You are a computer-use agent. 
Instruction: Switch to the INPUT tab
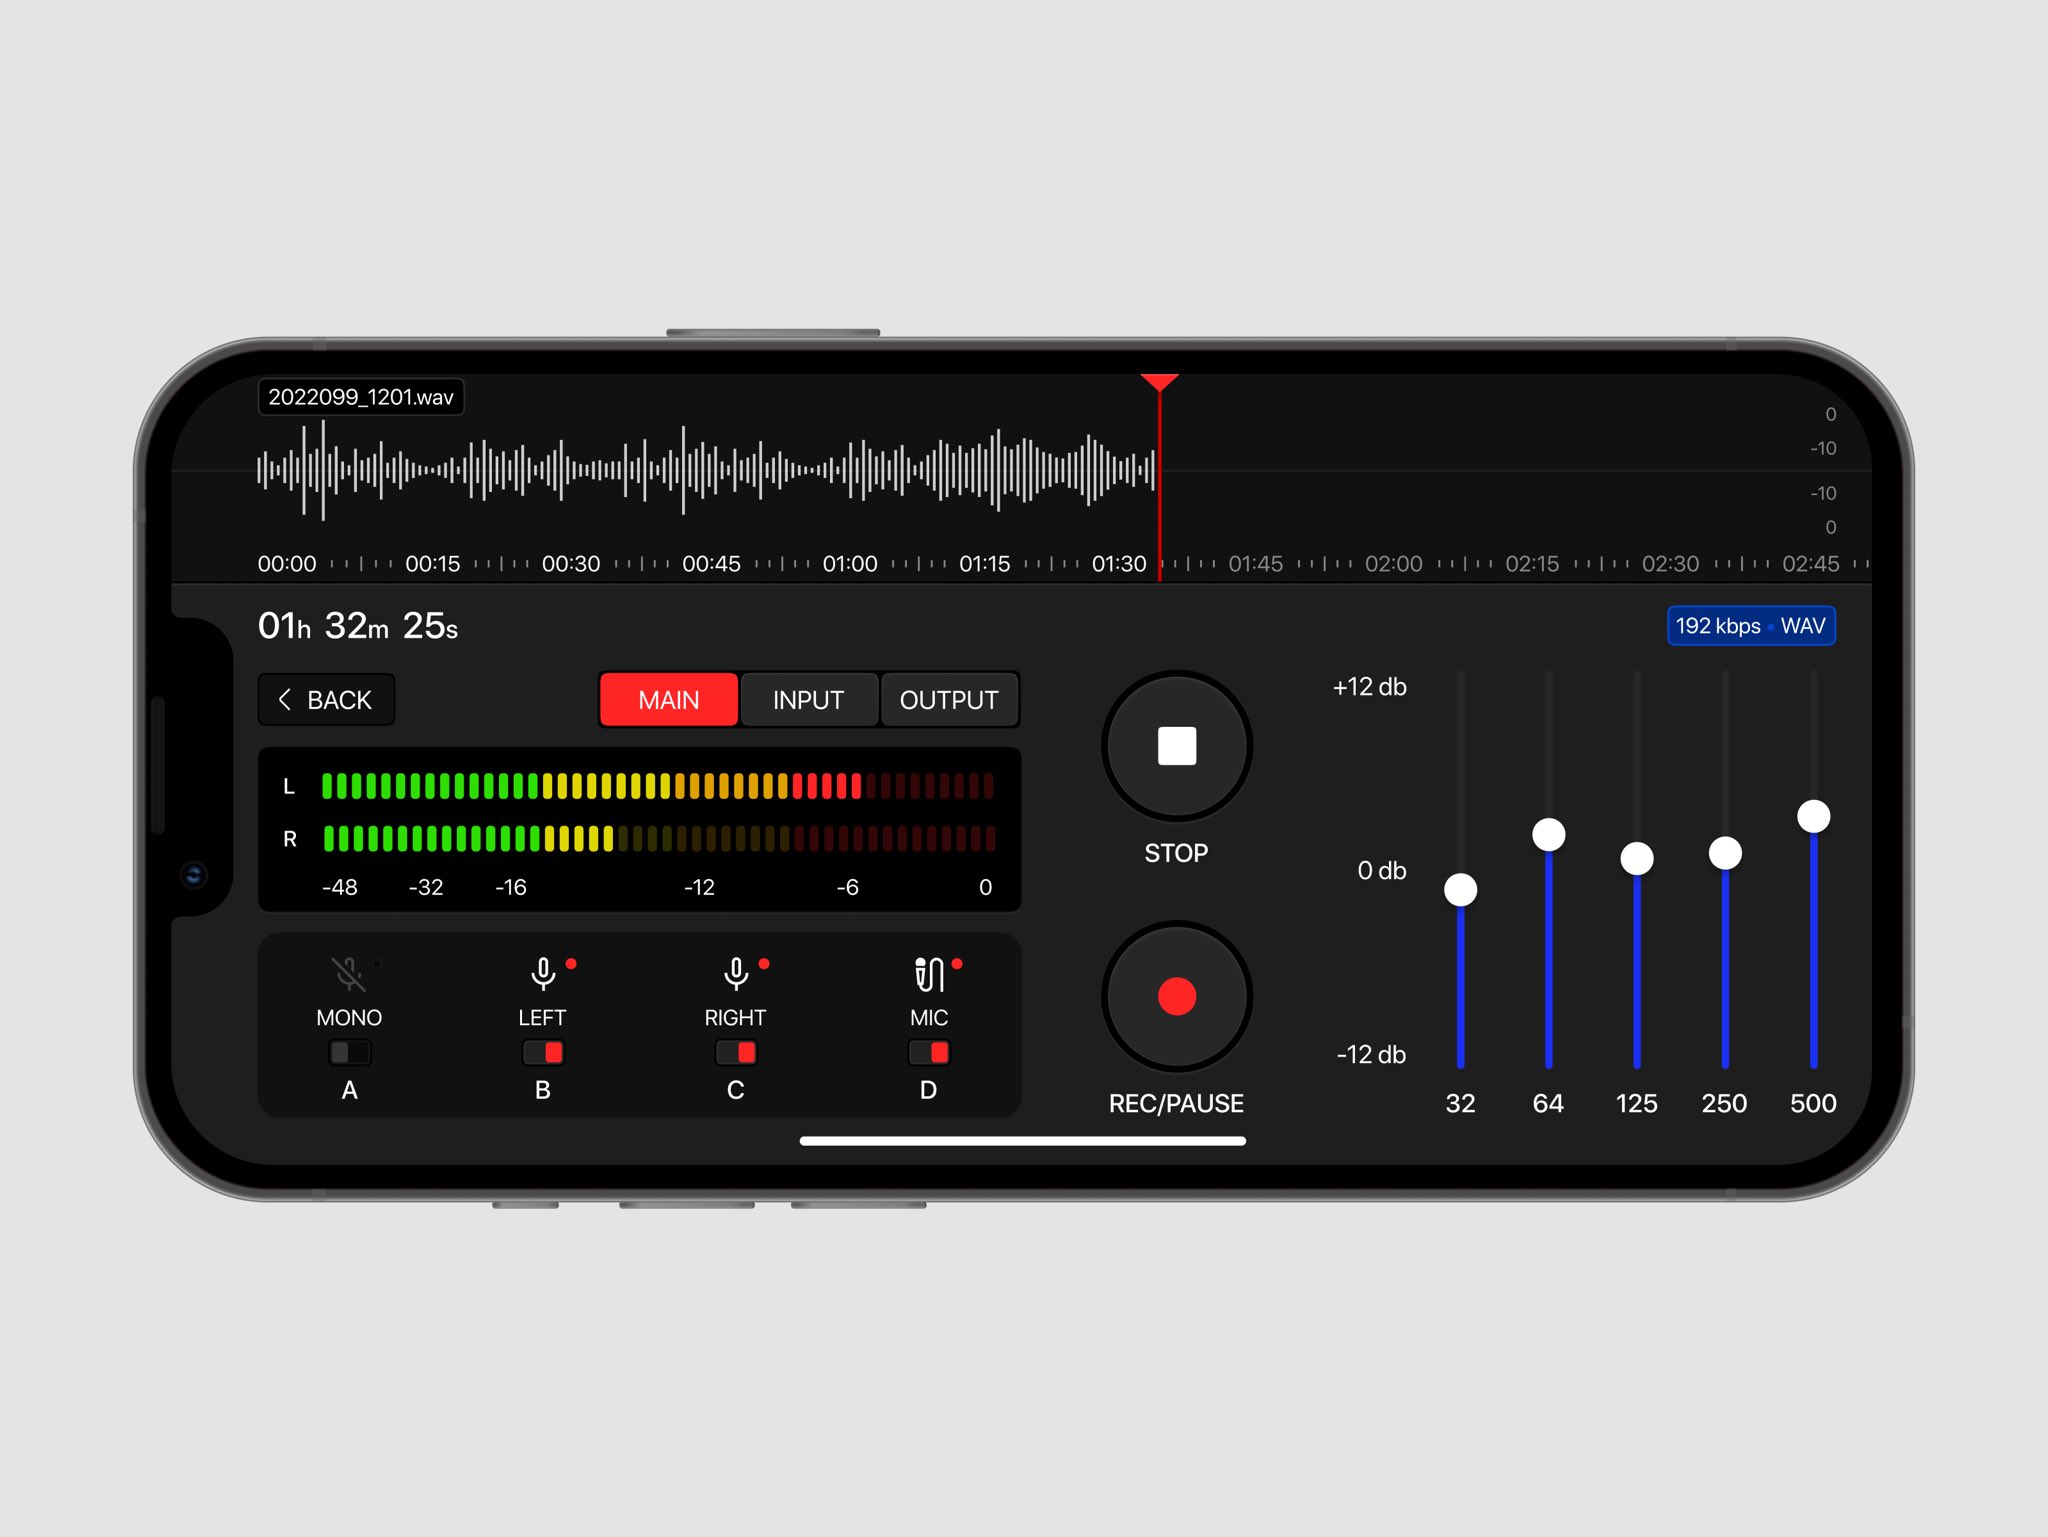[x=808, y=699]
